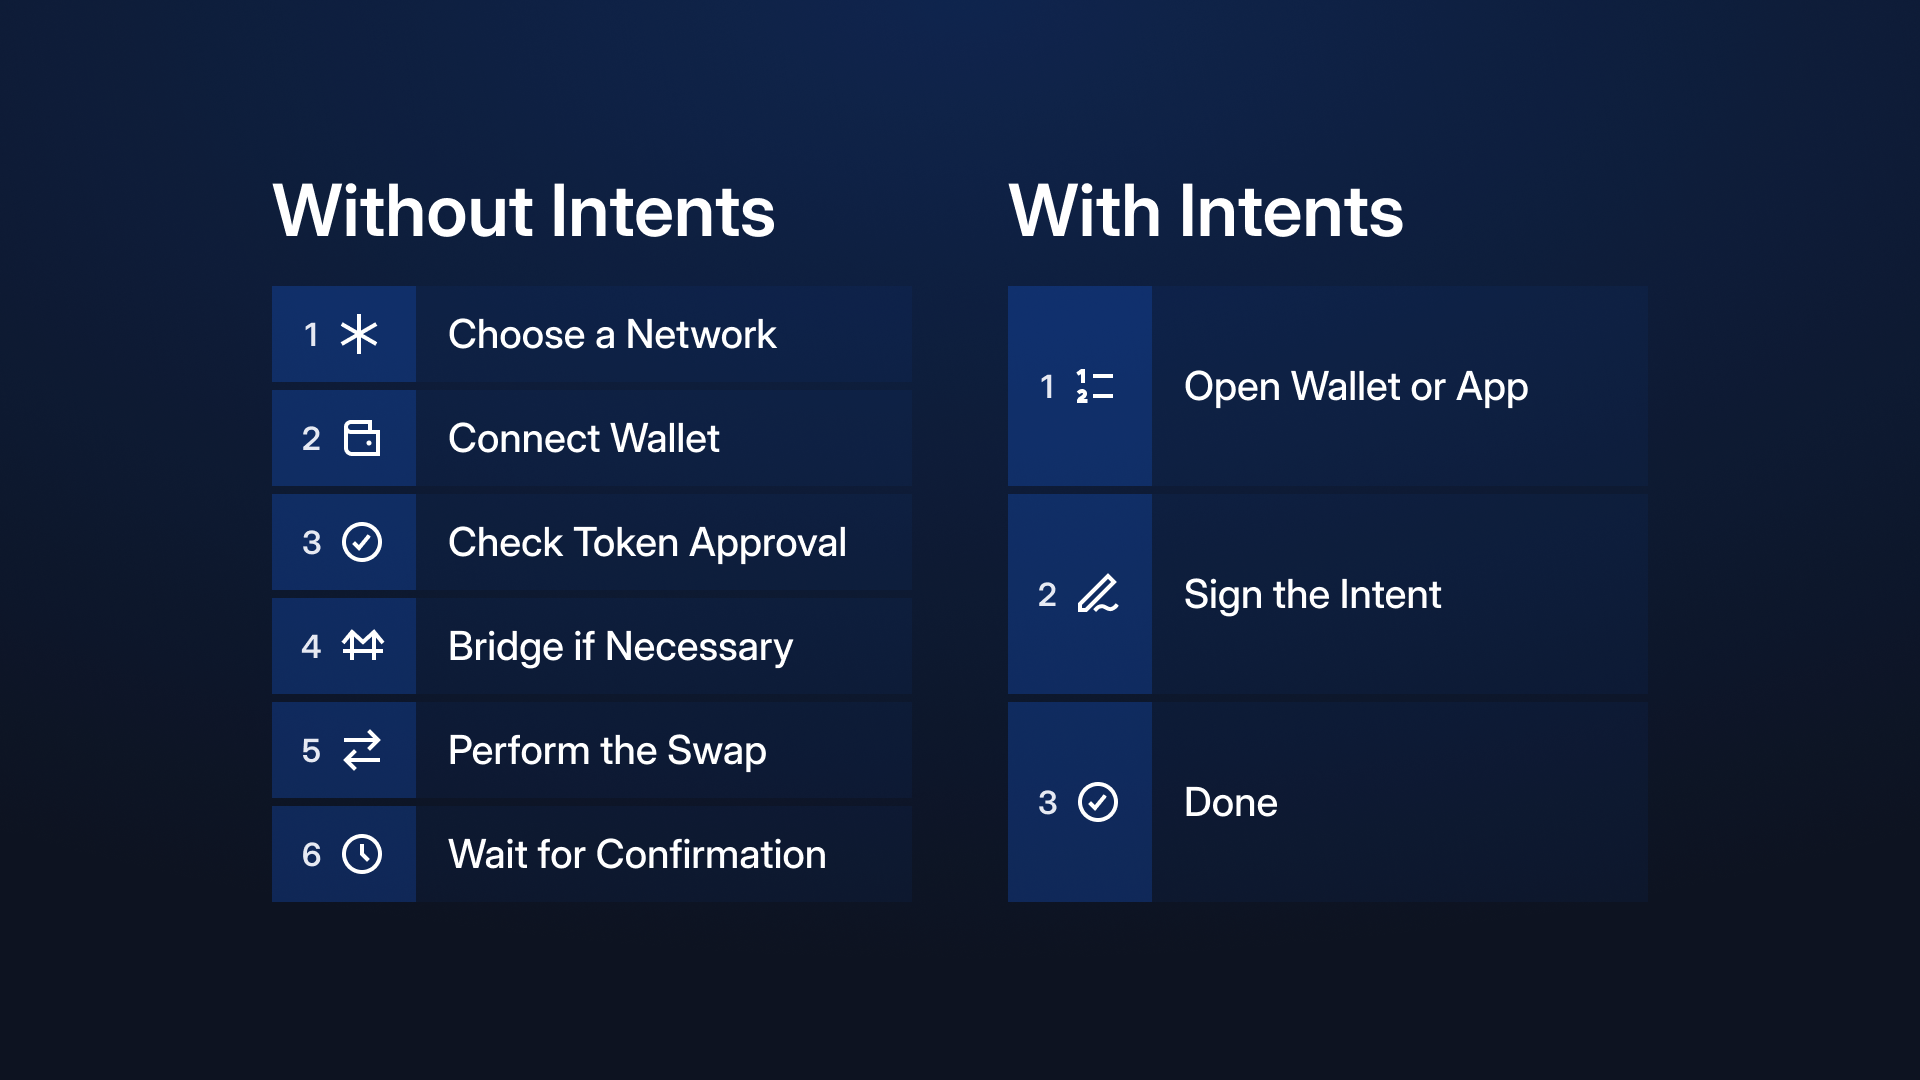Click the Without Intents heading
The height and width of the screenshot is (1080, 1920).
(x=524, y=211)
